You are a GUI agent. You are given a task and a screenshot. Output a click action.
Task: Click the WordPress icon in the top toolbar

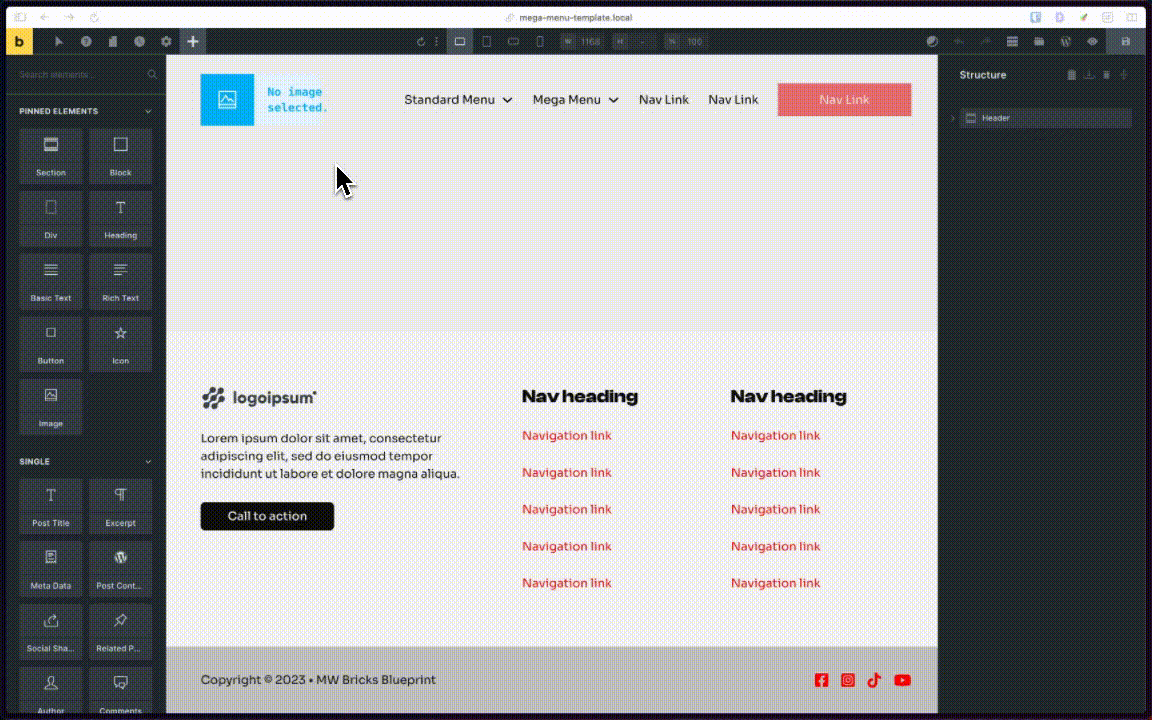1066,42
